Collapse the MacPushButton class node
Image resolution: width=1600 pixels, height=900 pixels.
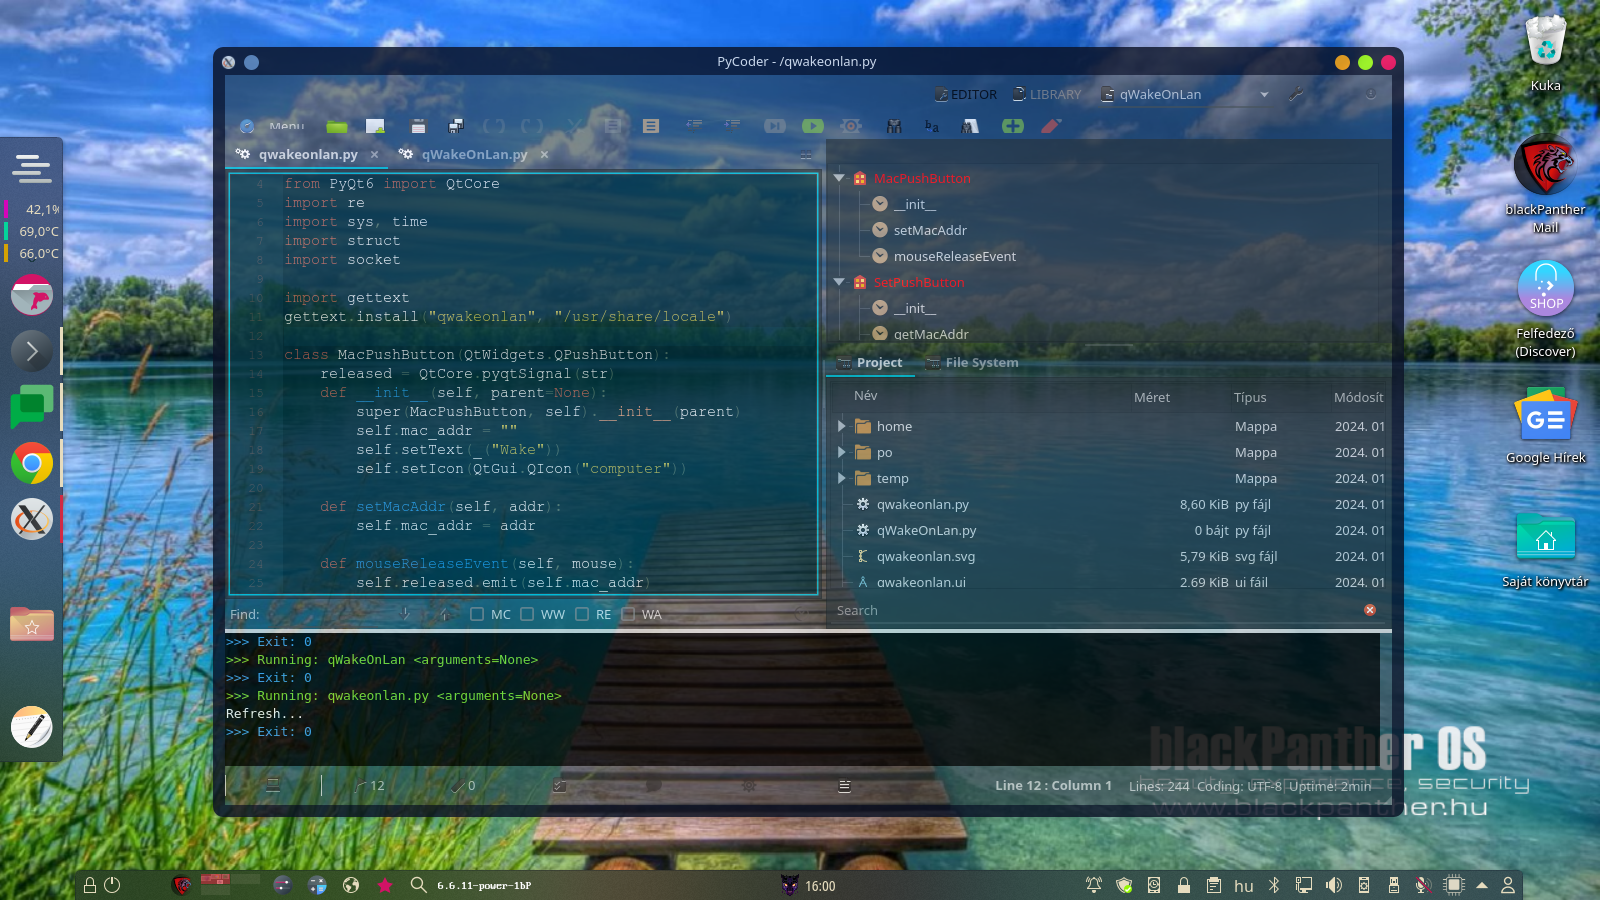(839, 178)
